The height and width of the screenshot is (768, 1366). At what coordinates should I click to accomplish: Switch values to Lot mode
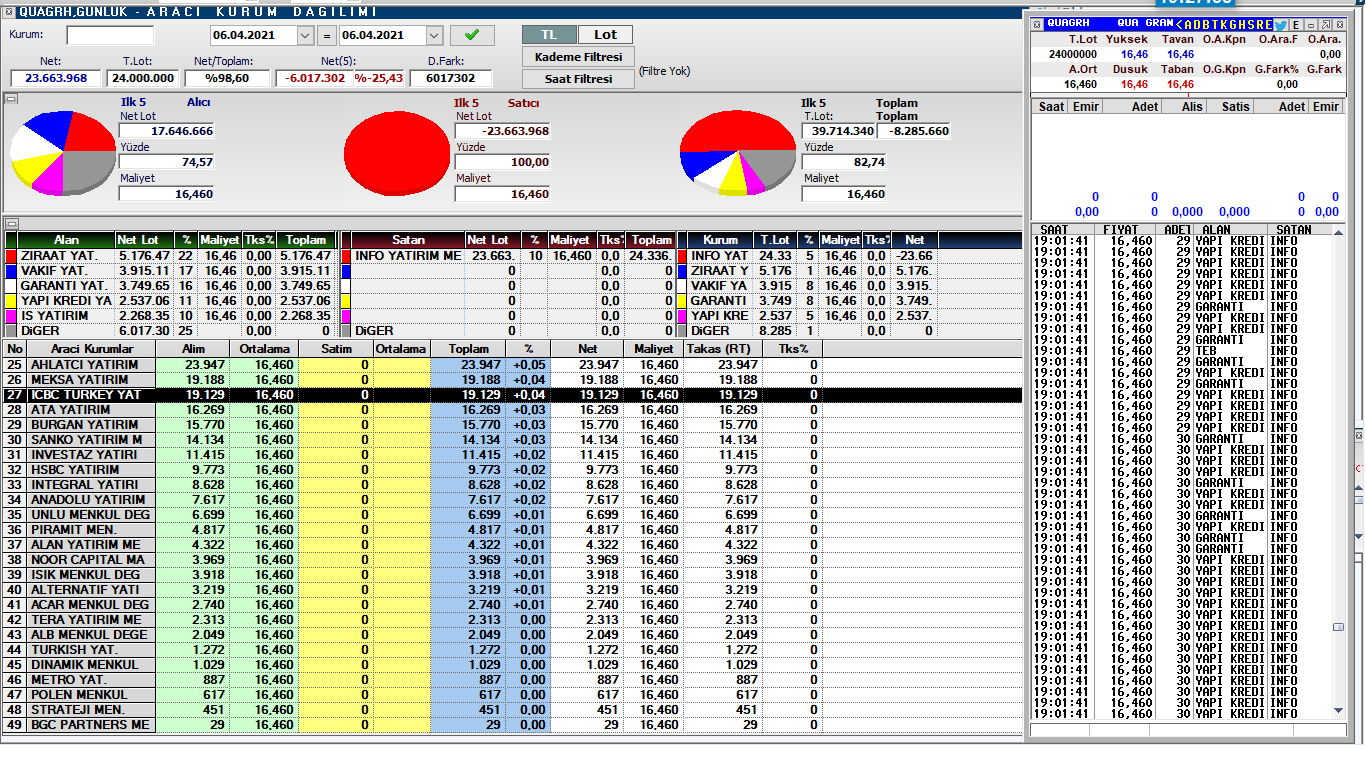[605, 34]
